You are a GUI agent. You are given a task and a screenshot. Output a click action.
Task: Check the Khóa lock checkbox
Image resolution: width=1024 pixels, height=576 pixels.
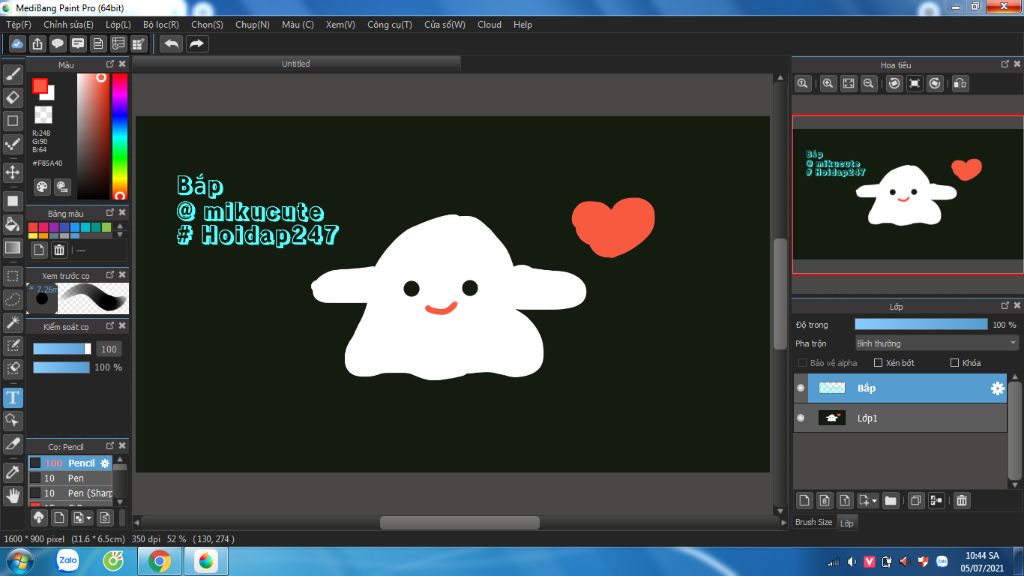point(954,363)
